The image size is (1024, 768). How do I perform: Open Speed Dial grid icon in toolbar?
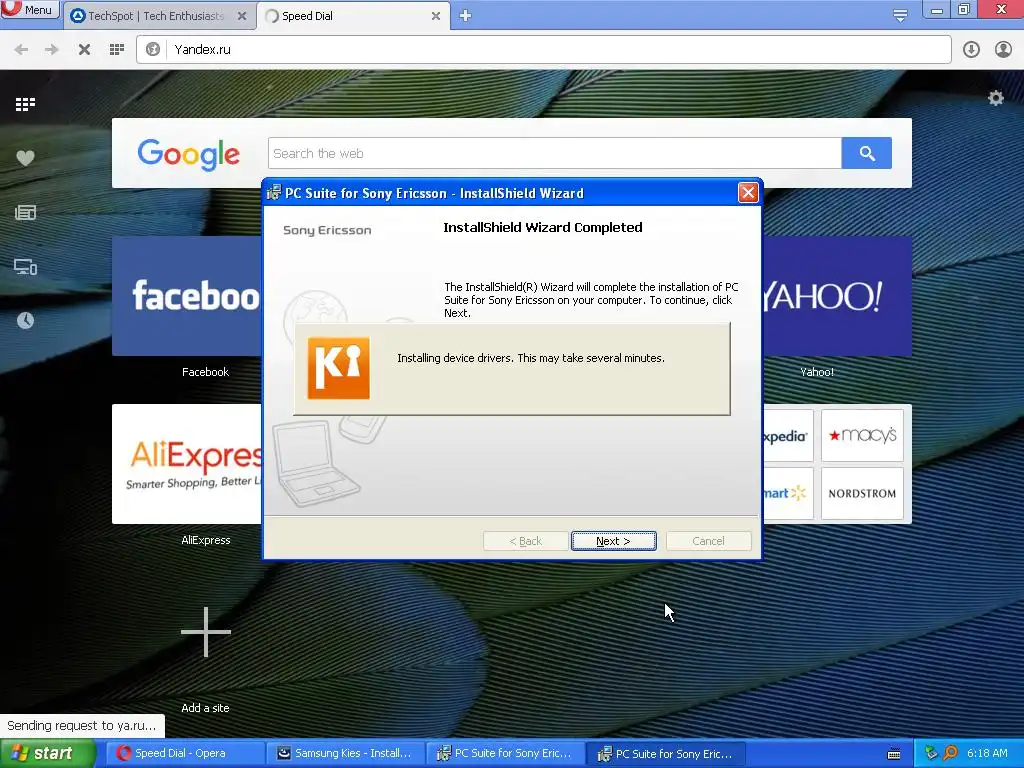click(117, 50)
